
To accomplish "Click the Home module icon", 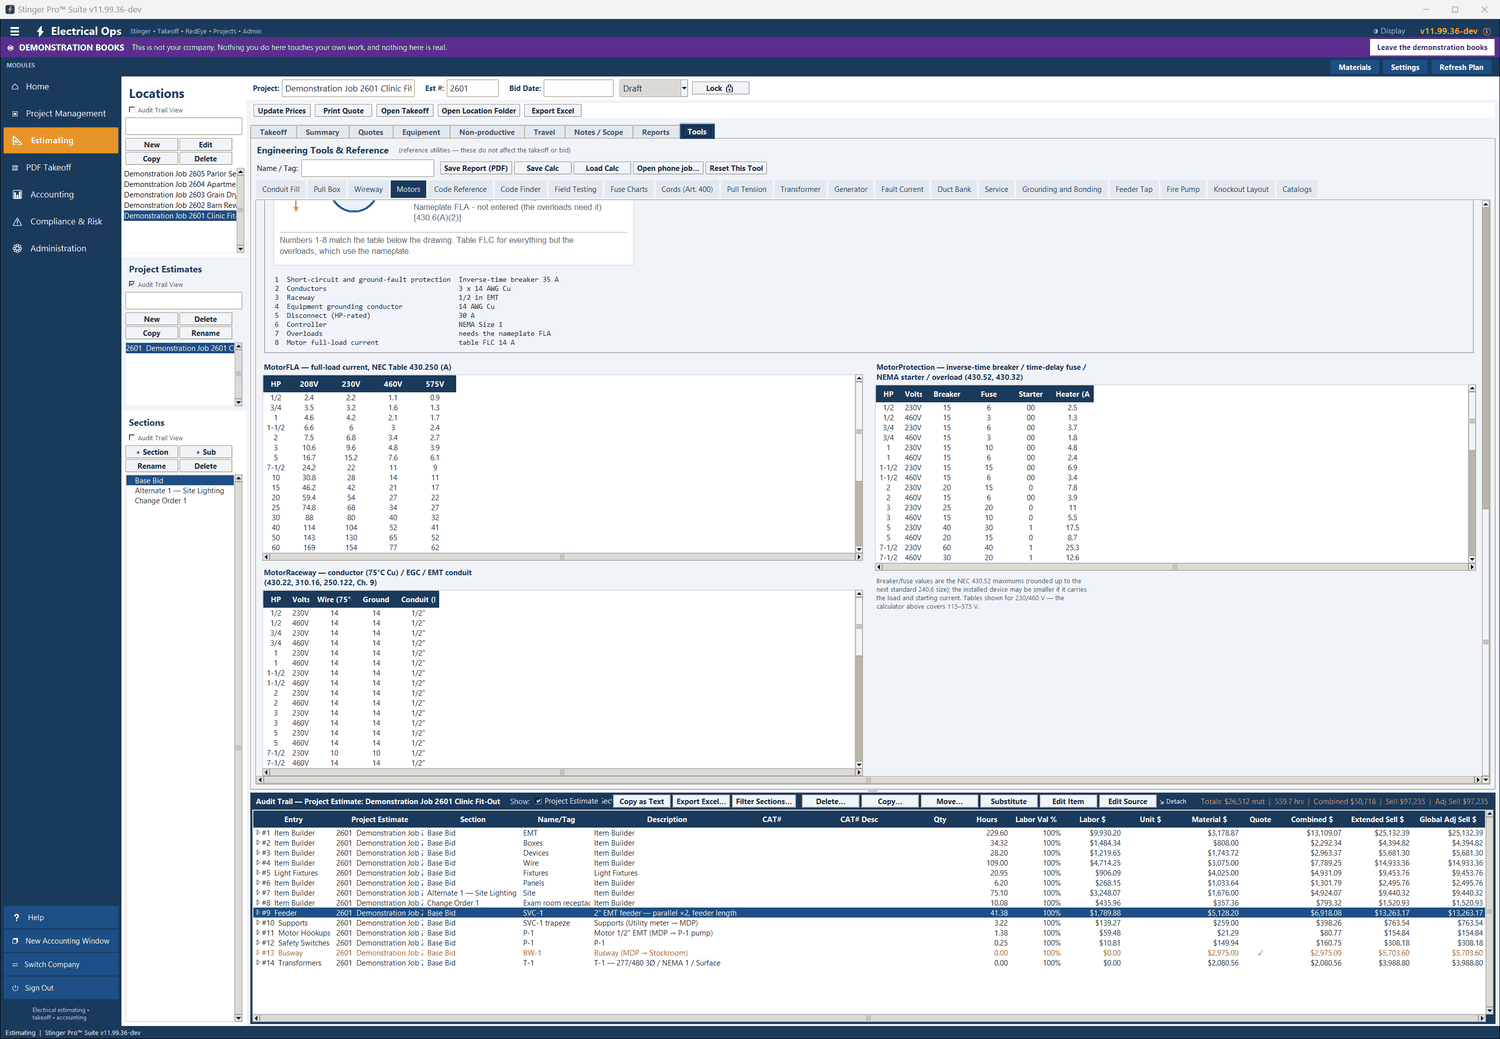I will (x=16, y=87).
